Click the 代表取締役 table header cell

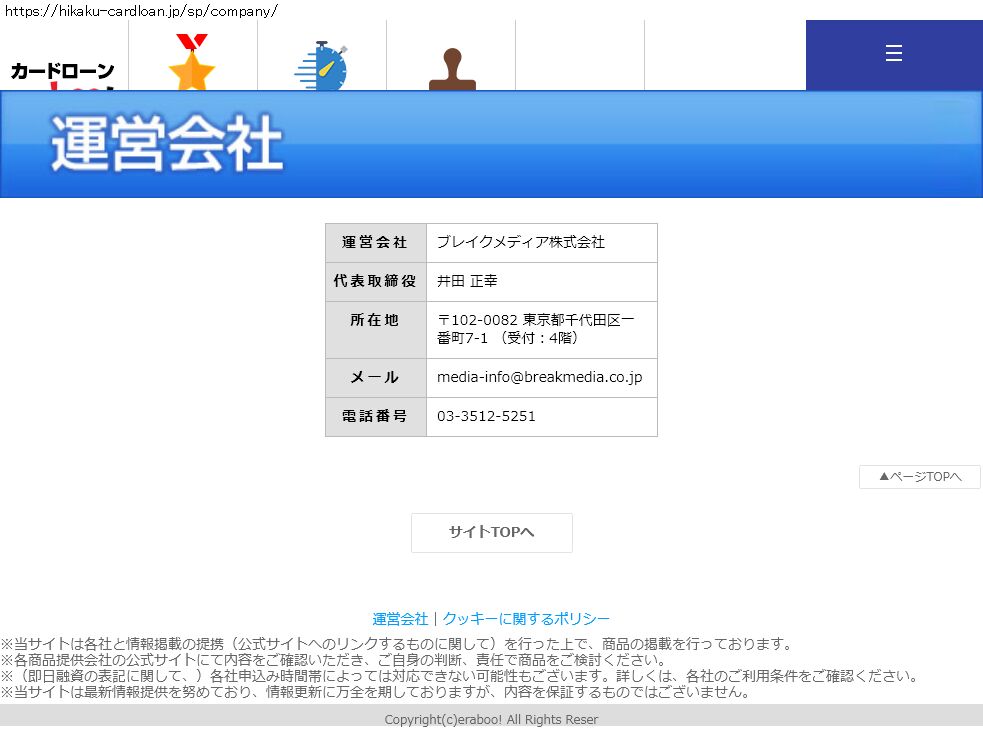point(375,281)
